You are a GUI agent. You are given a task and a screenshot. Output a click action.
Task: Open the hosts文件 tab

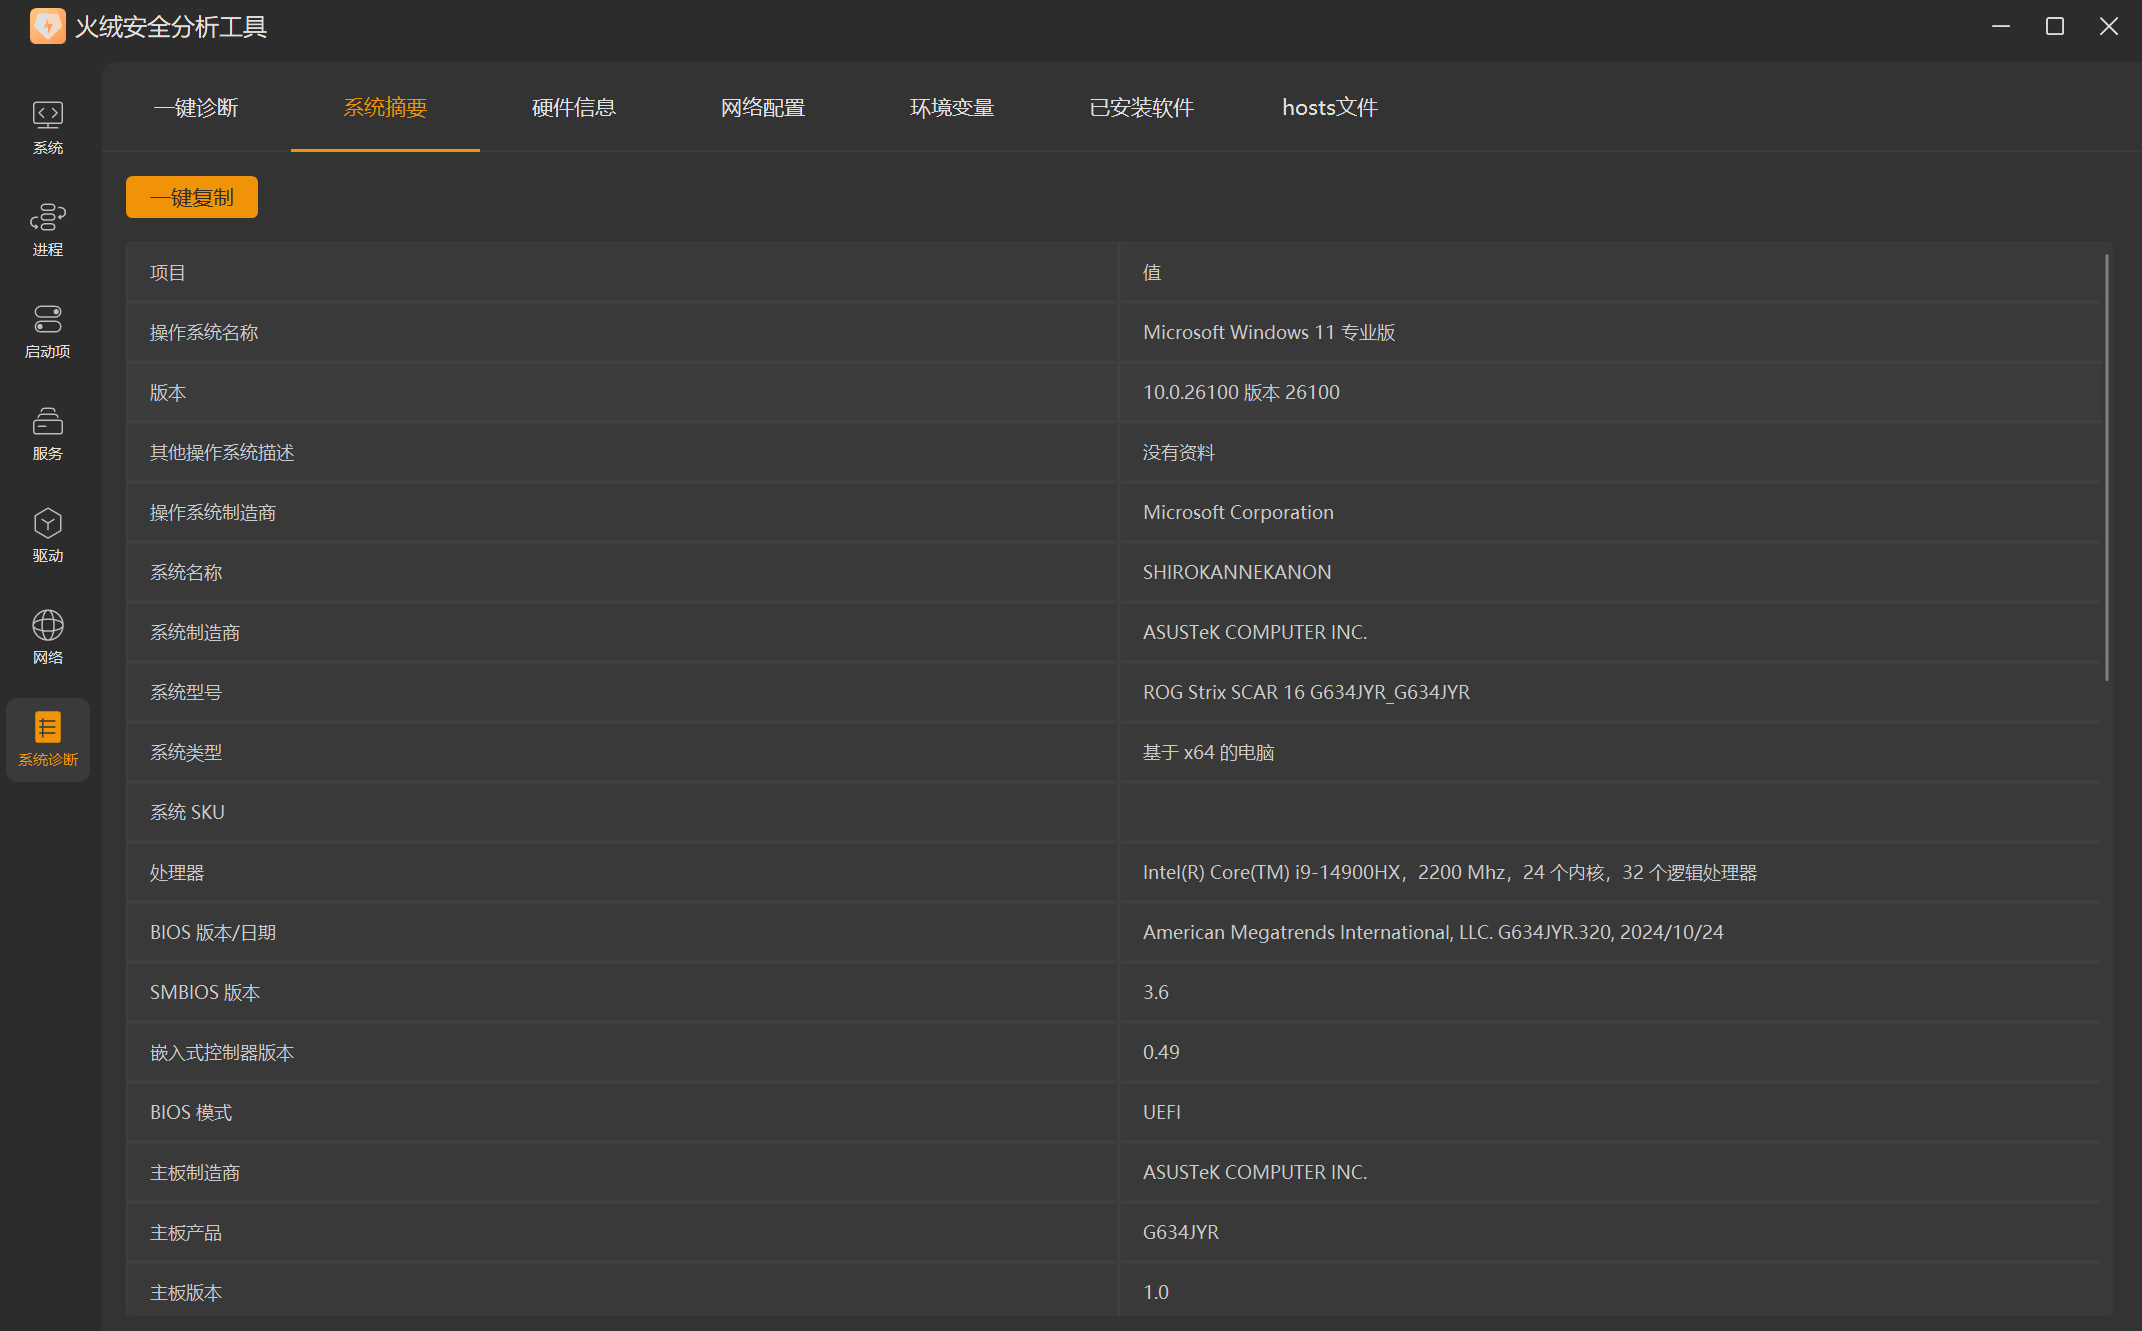(1330, 107)
